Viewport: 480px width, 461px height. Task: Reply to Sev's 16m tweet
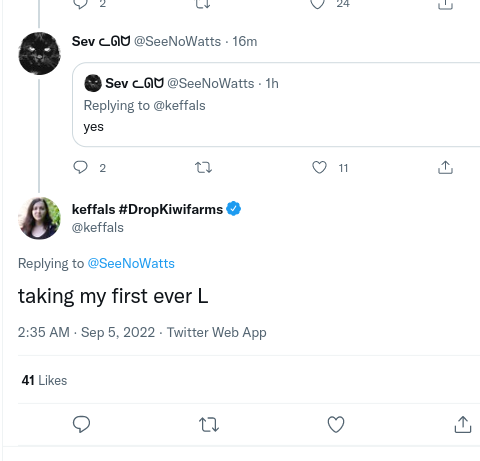[80, 167]
